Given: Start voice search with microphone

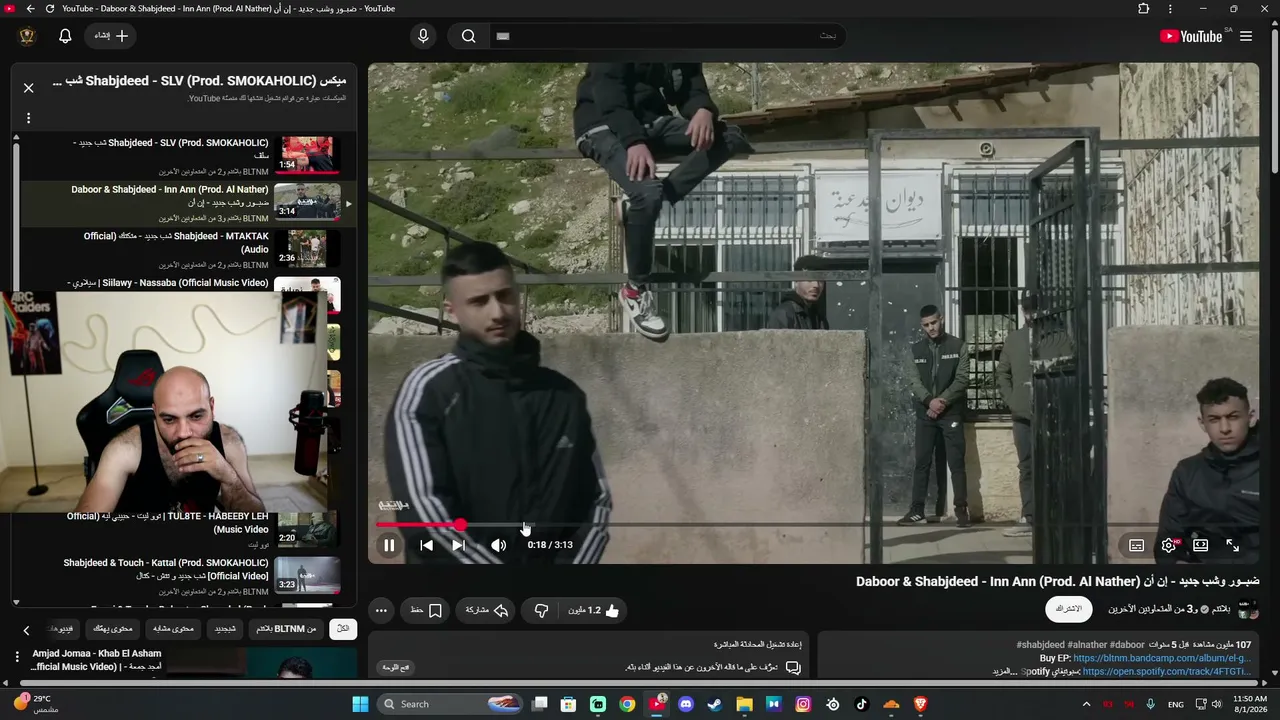Looking at the screenshot, I should coord(423,36).
